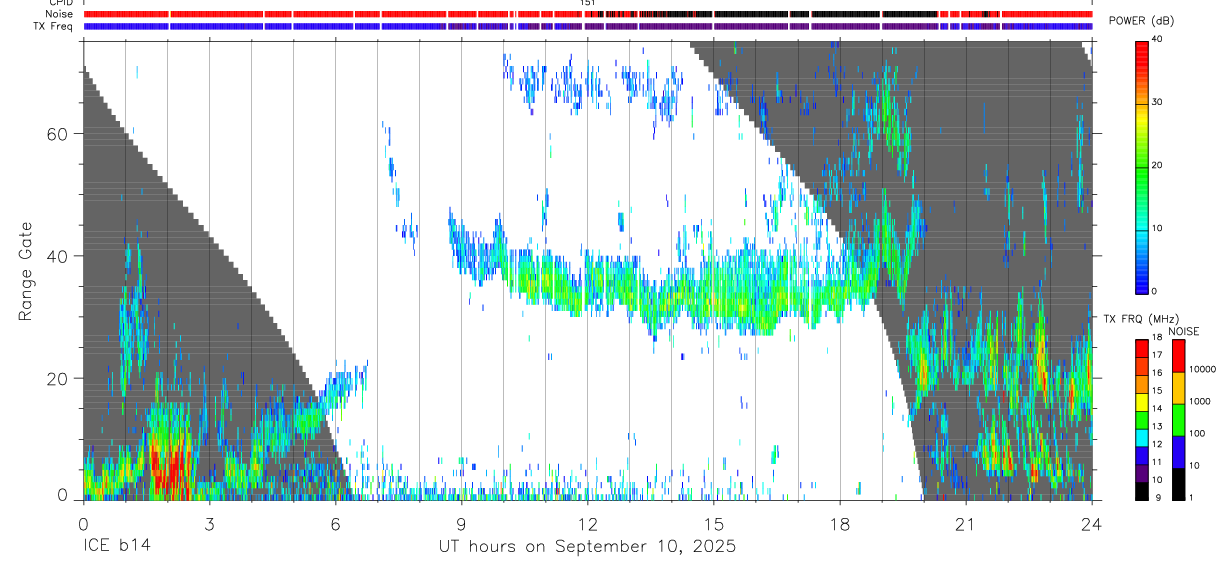
Task: Click the 'ICE b14' label
Action: pos(116,547)
